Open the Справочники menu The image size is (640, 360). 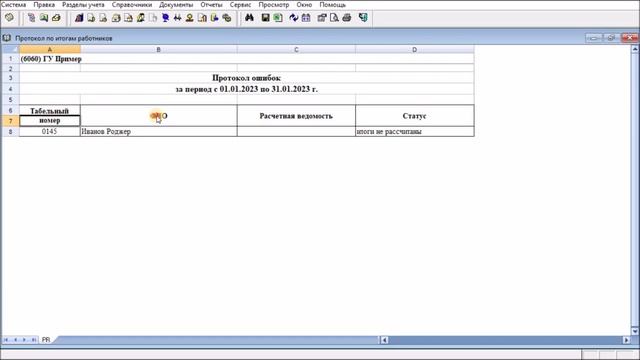(132, 4)
